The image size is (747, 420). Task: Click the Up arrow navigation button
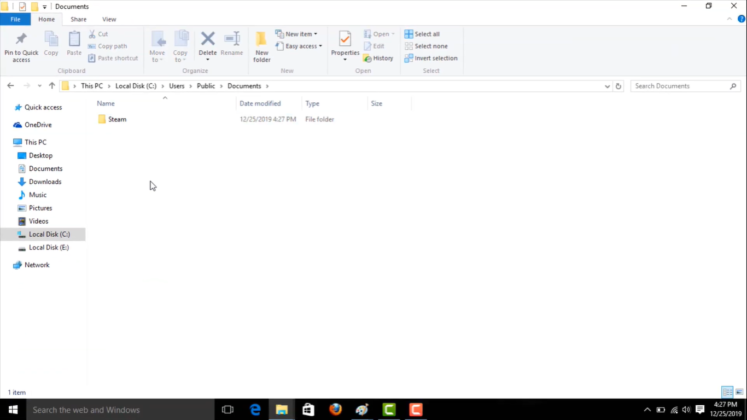click(52, 86)
